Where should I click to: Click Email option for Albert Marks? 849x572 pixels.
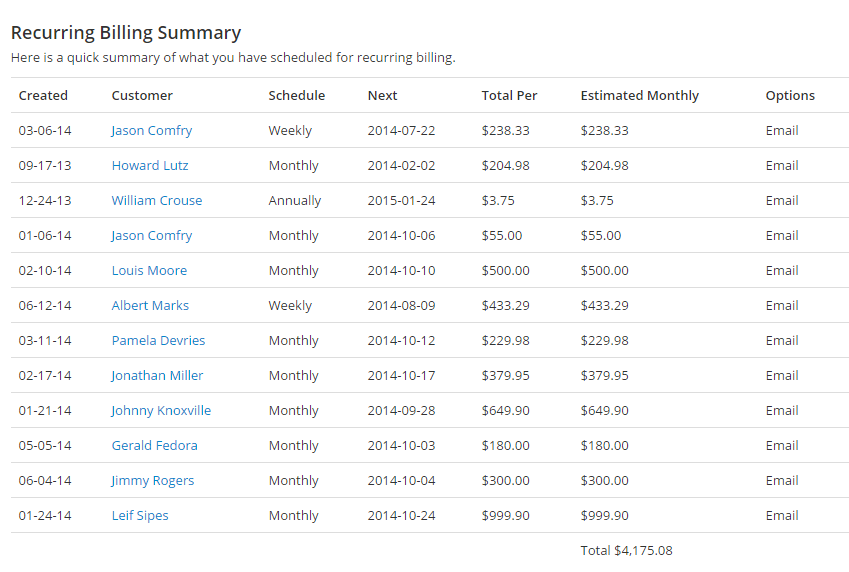(782, 306)
